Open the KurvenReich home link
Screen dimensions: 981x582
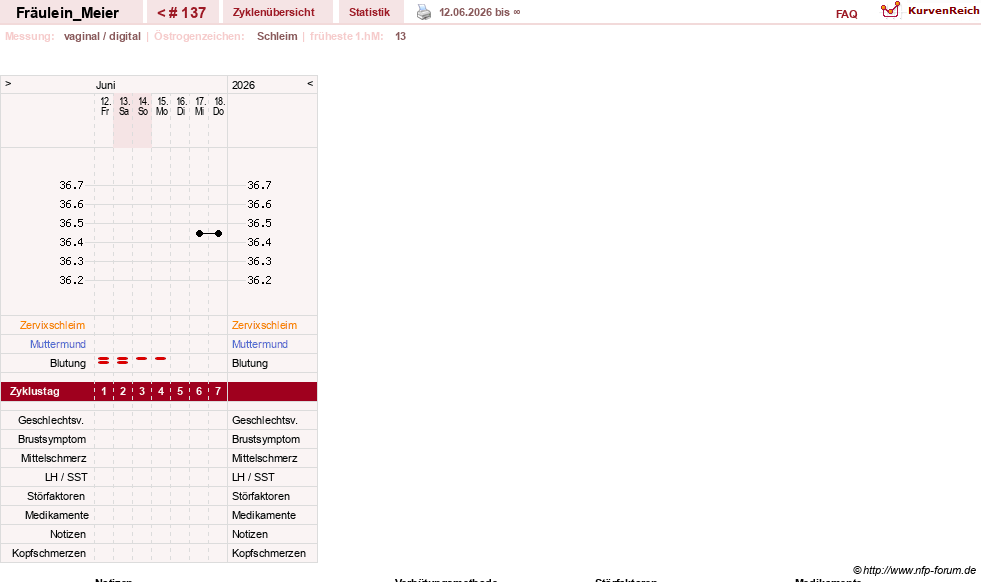[x=943, y=11]
